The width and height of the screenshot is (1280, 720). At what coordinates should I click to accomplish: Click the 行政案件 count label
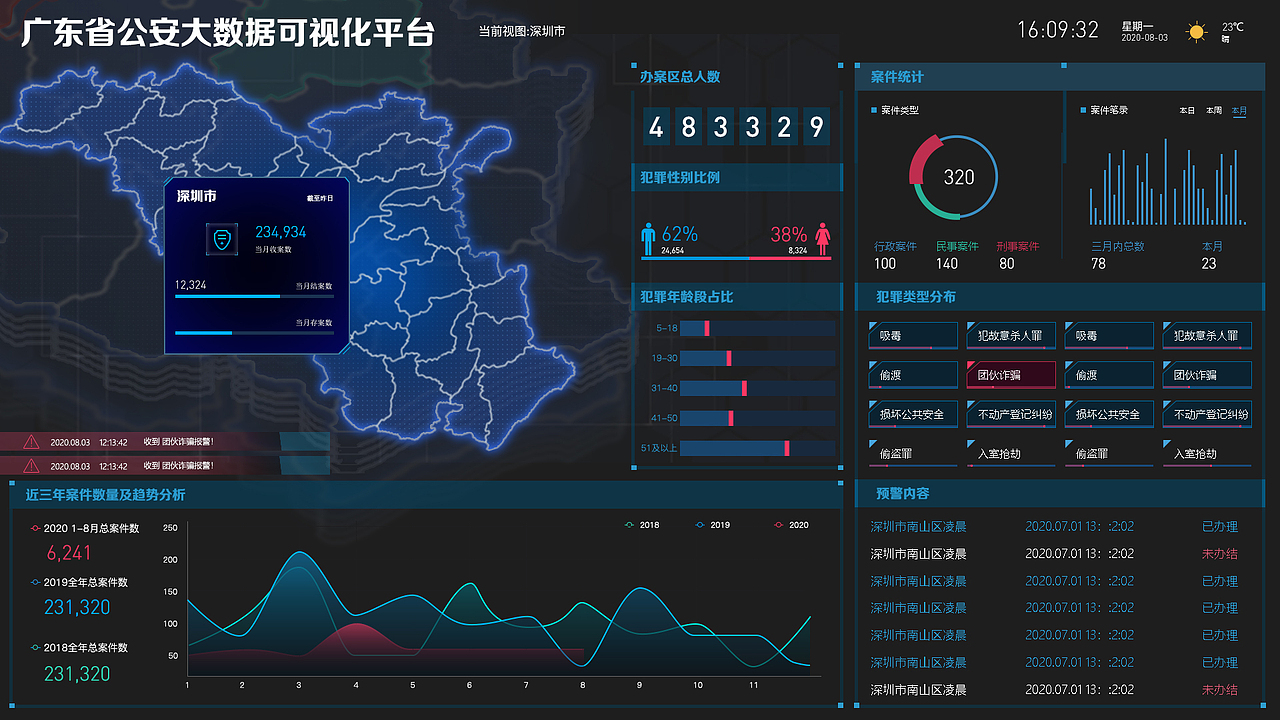(895, 246)
